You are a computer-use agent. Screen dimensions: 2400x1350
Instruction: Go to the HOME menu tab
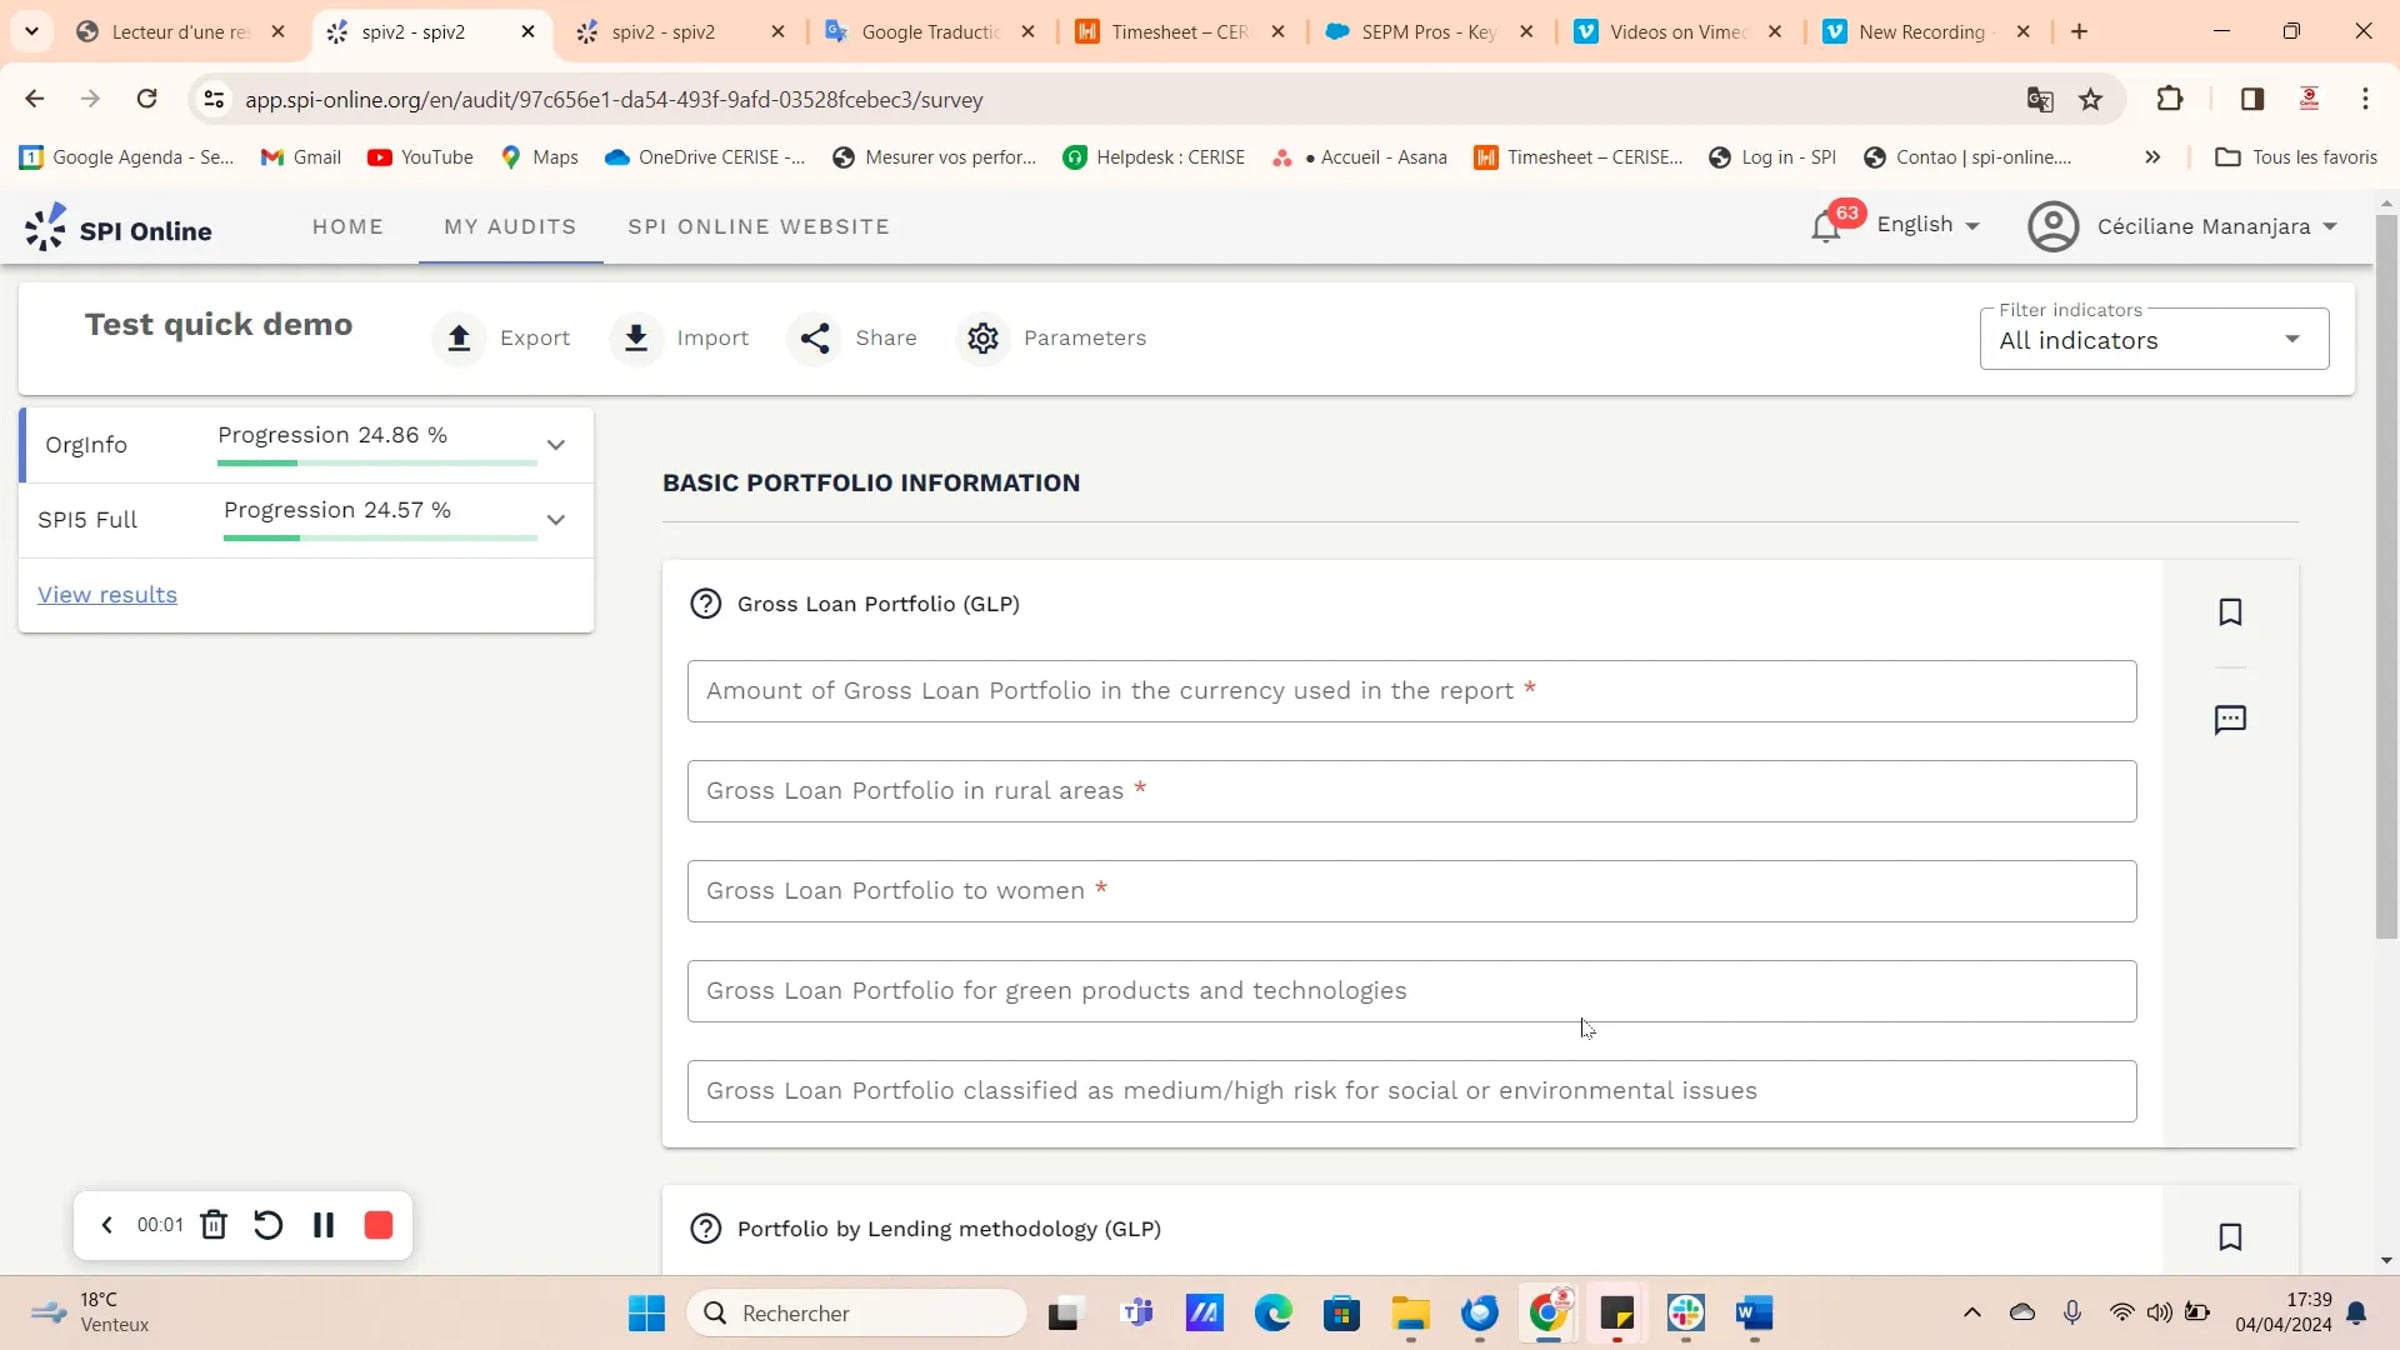(348, 227)
